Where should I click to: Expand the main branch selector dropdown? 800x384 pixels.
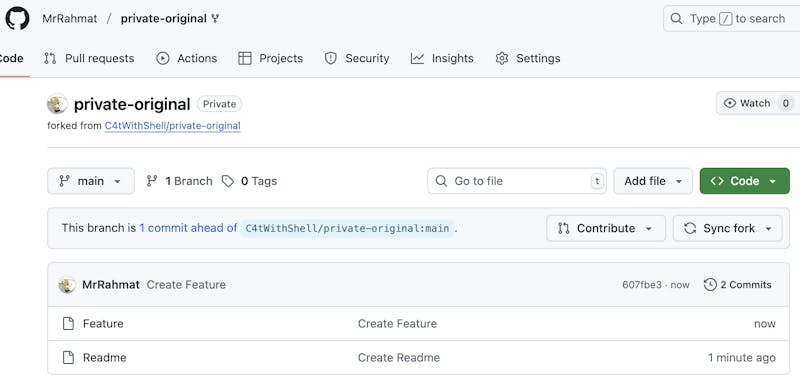click(91, 181)
